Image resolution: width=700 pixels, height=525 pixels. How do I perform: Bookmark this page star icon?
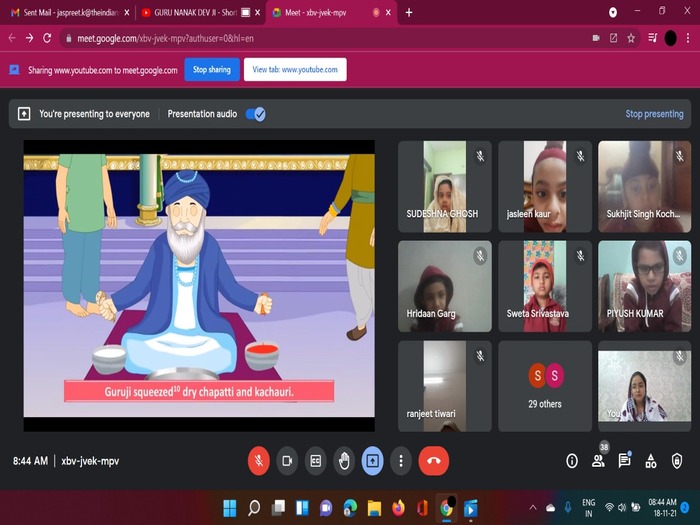(631, 38)
